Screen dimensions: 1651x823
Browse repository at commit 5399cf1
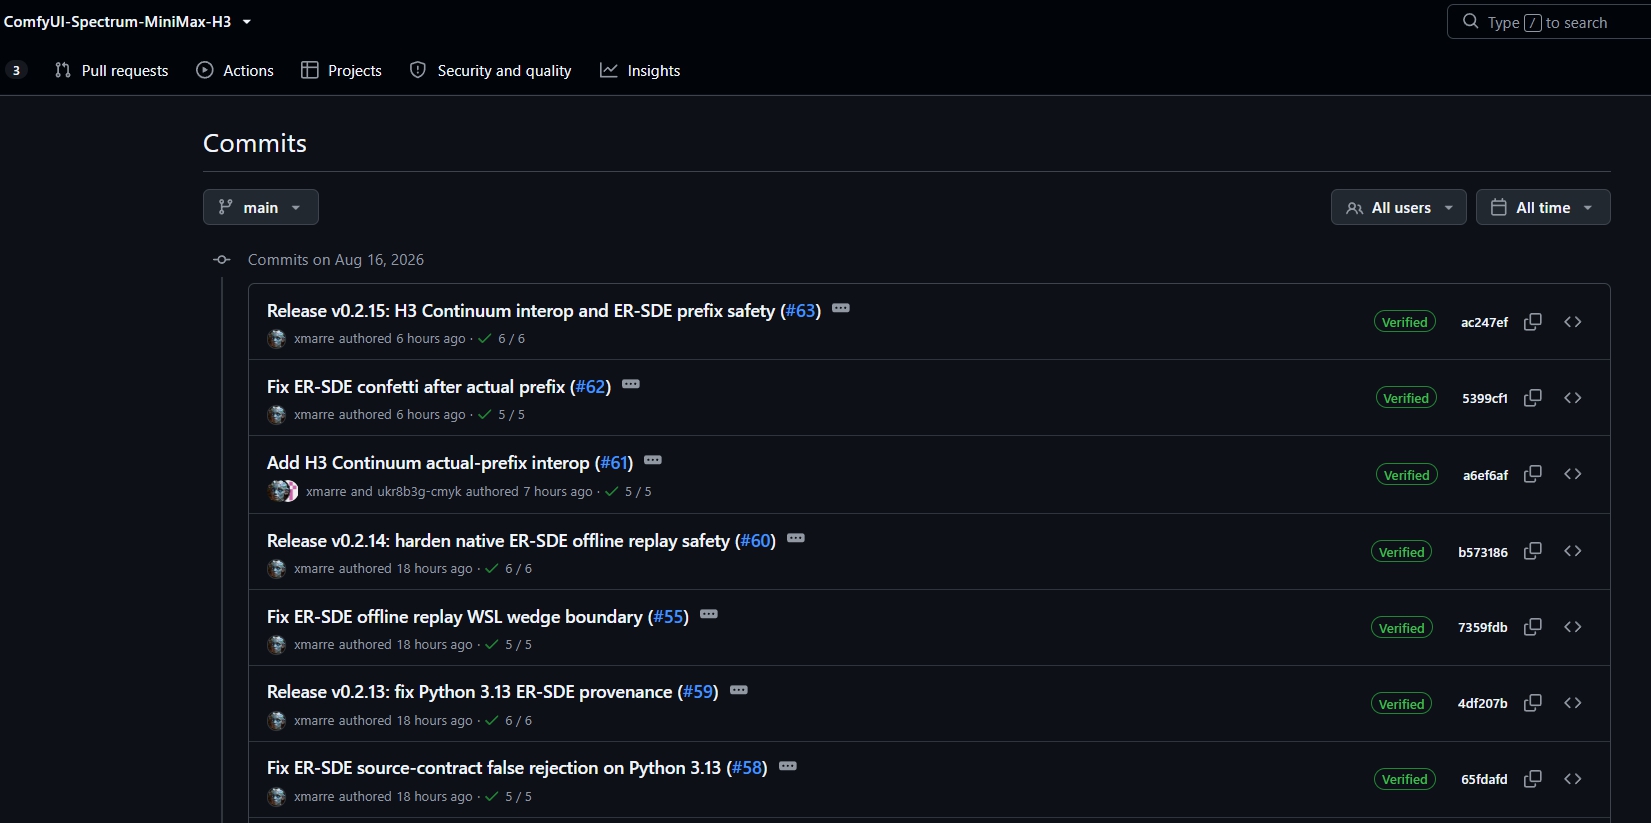pos(1573,398)
